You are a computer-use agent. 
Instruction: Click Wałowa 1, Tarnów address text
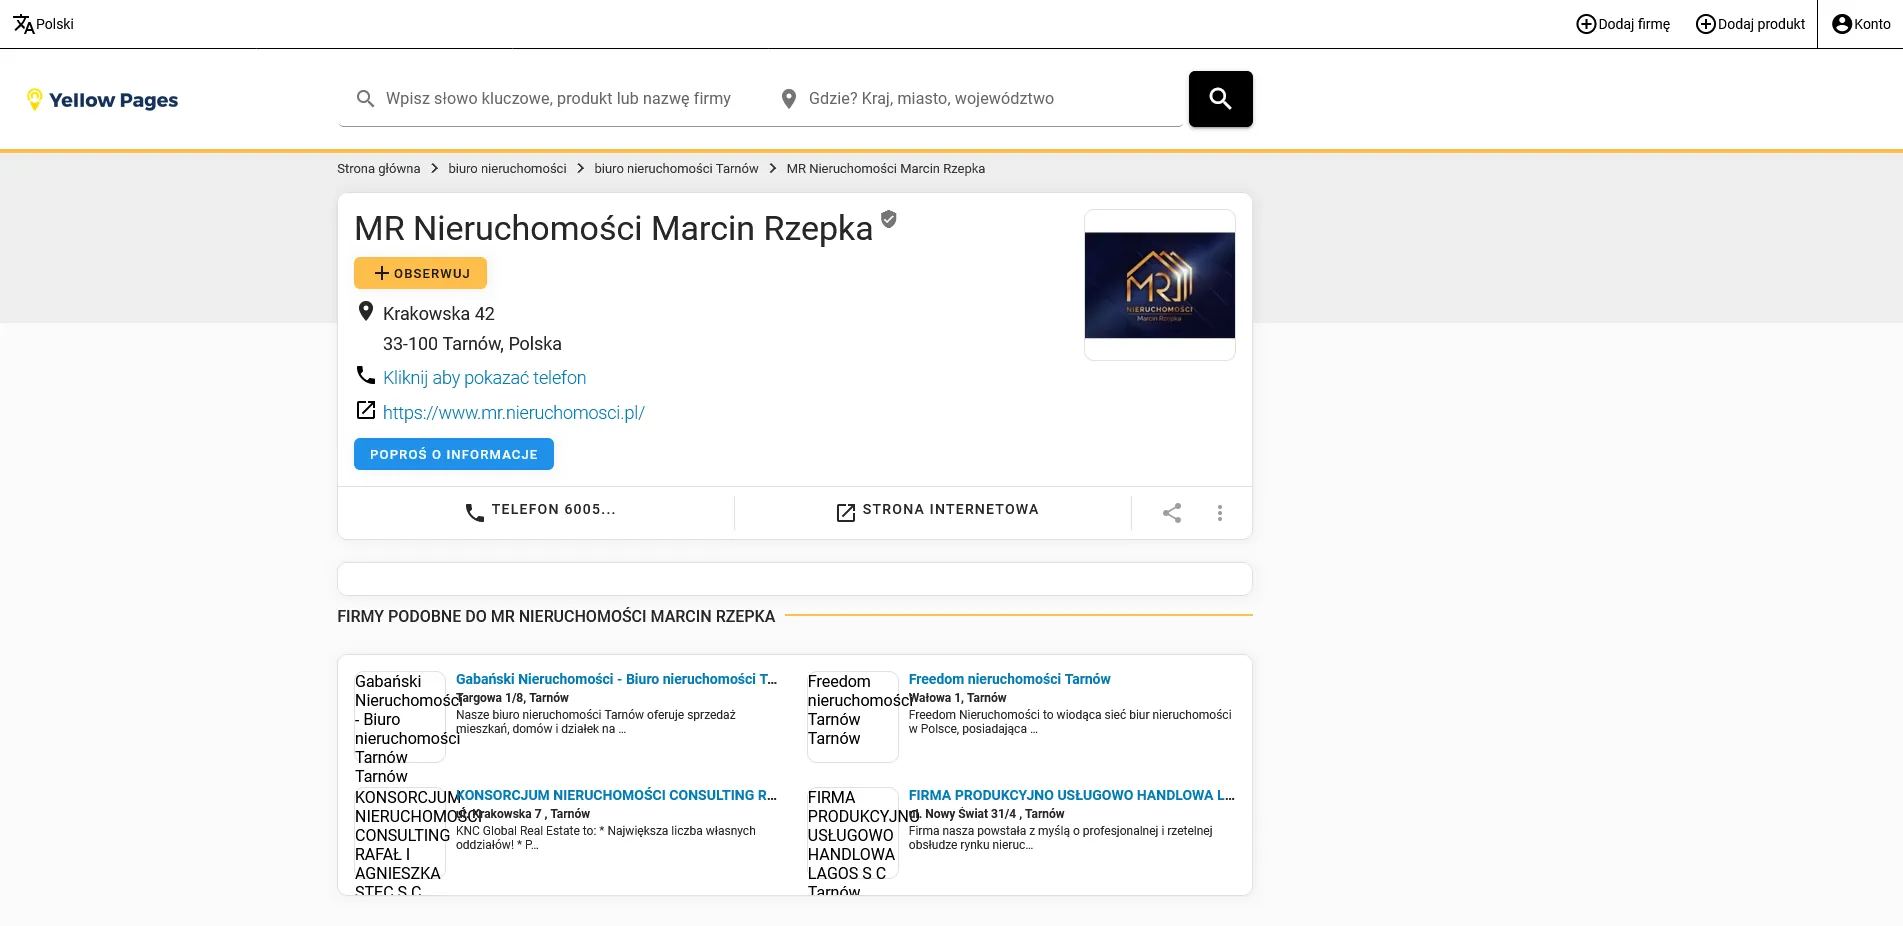(957, 698)
